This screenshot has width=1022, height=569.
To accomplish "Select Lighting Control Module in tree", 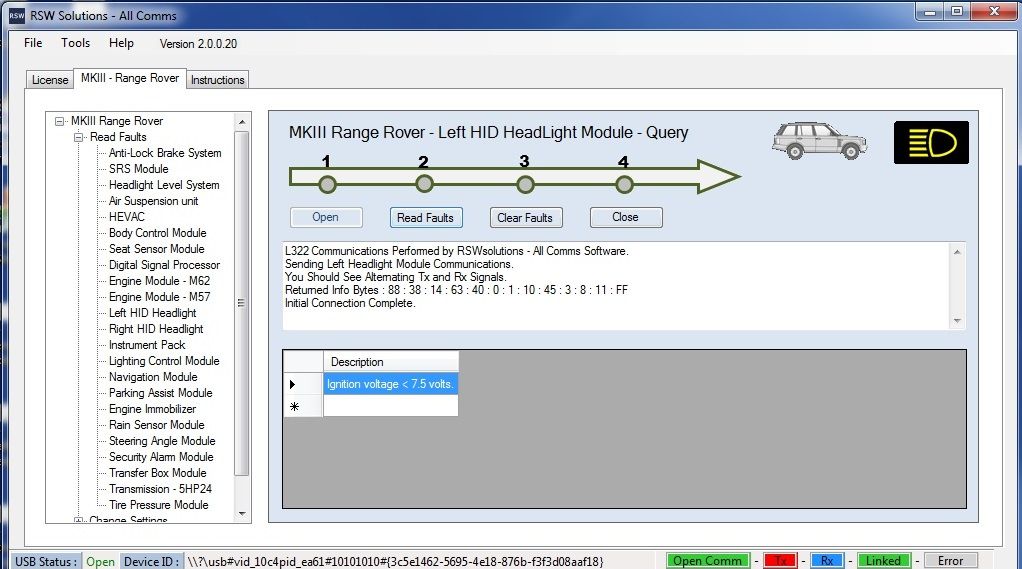I will (x=164, y=361).
